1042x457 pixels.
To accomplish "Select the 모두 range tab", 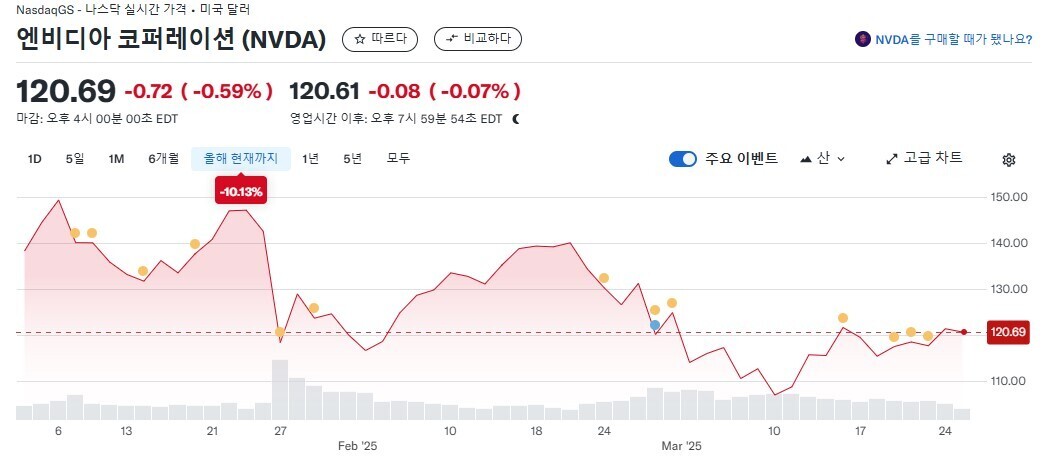I will click(398, 159).
